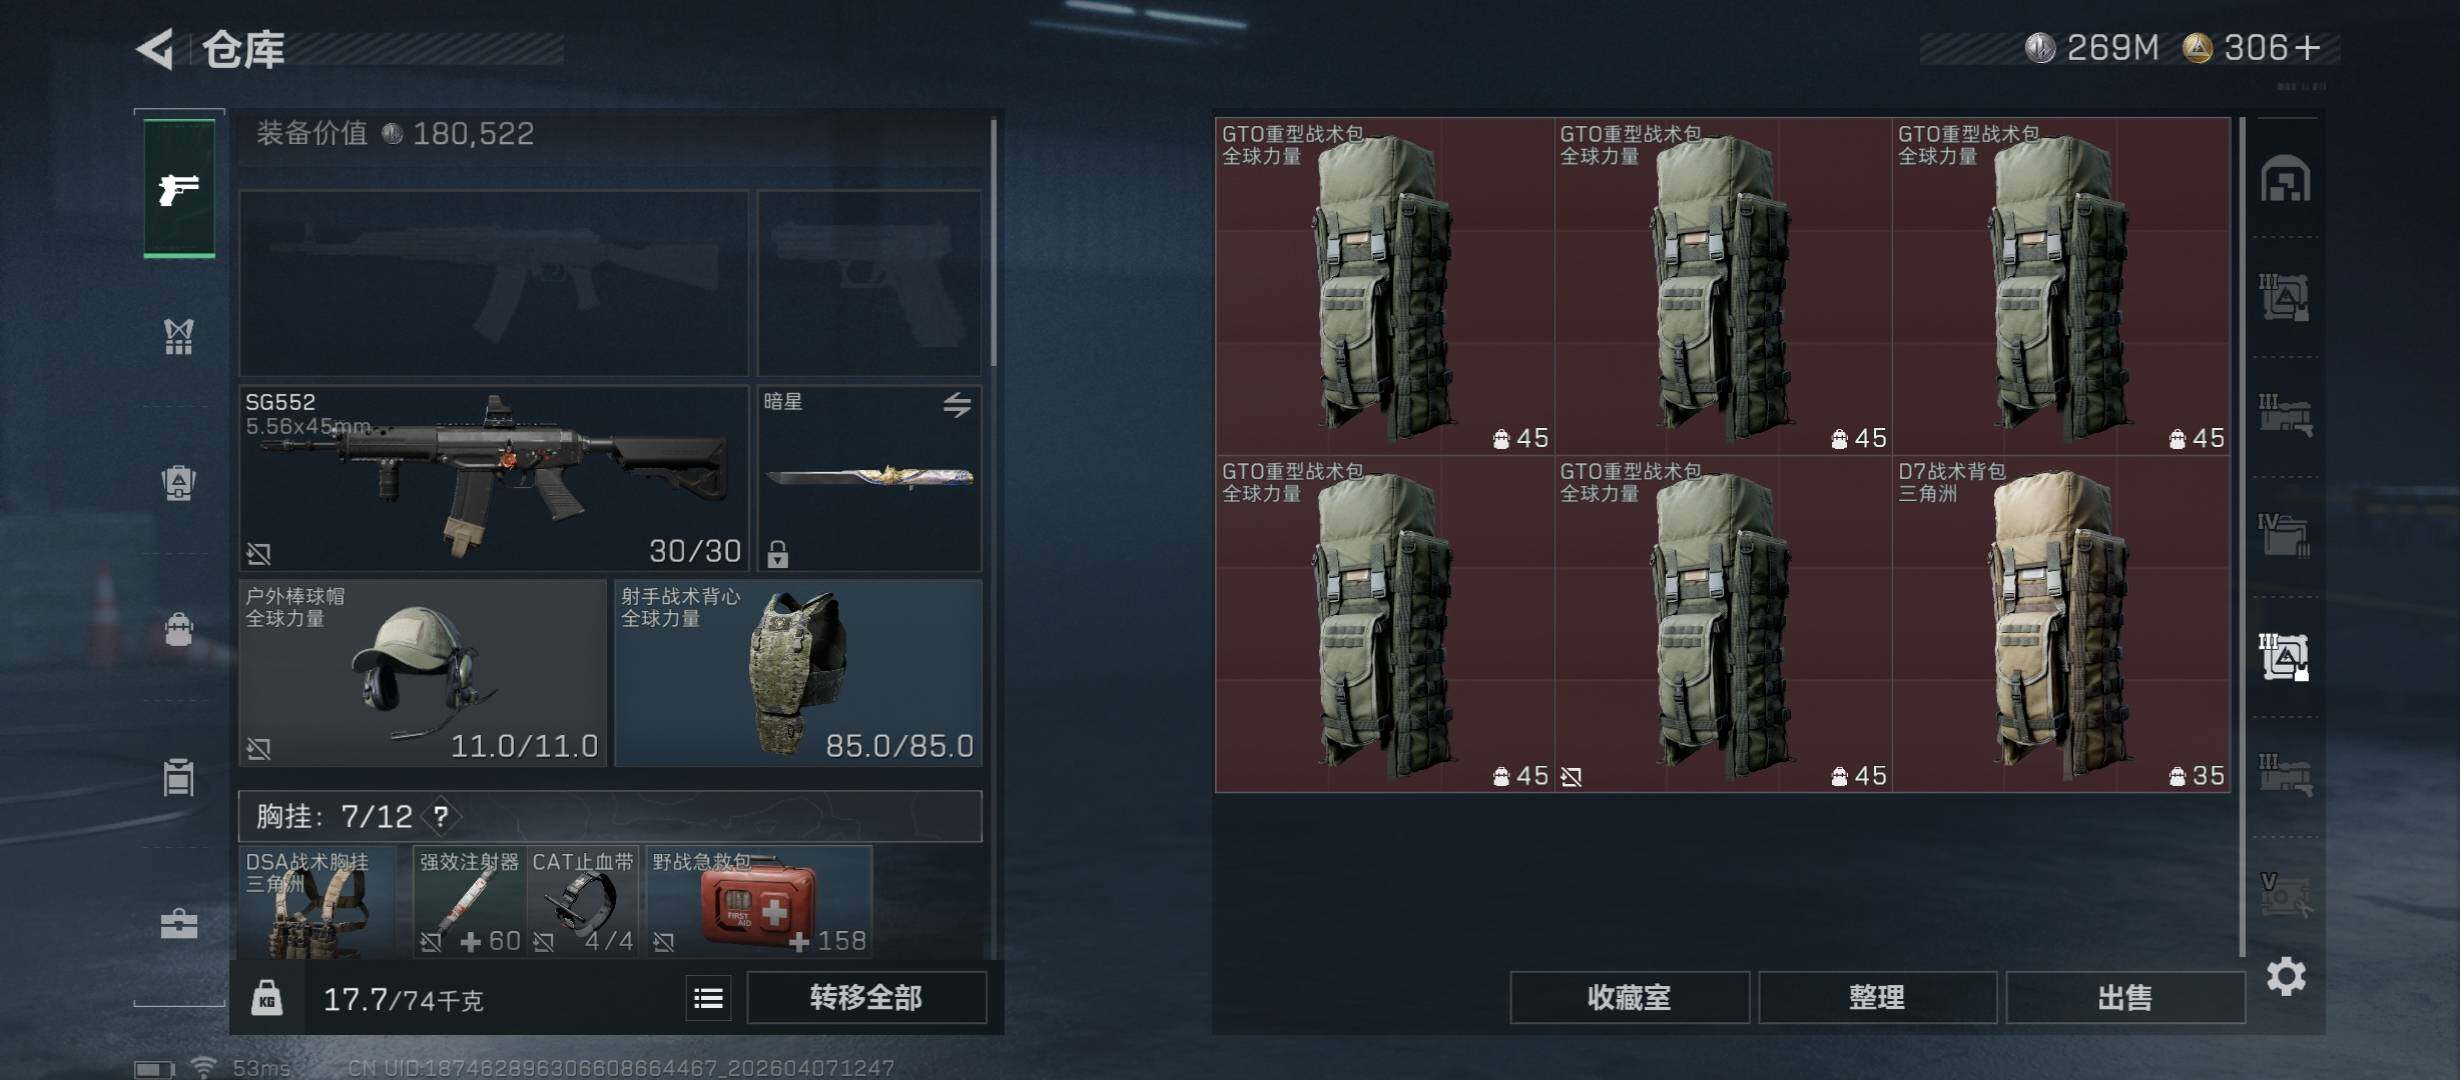Click the 整理 sort button
Screen dimensions: 2460x1080
coord(1877,997)
